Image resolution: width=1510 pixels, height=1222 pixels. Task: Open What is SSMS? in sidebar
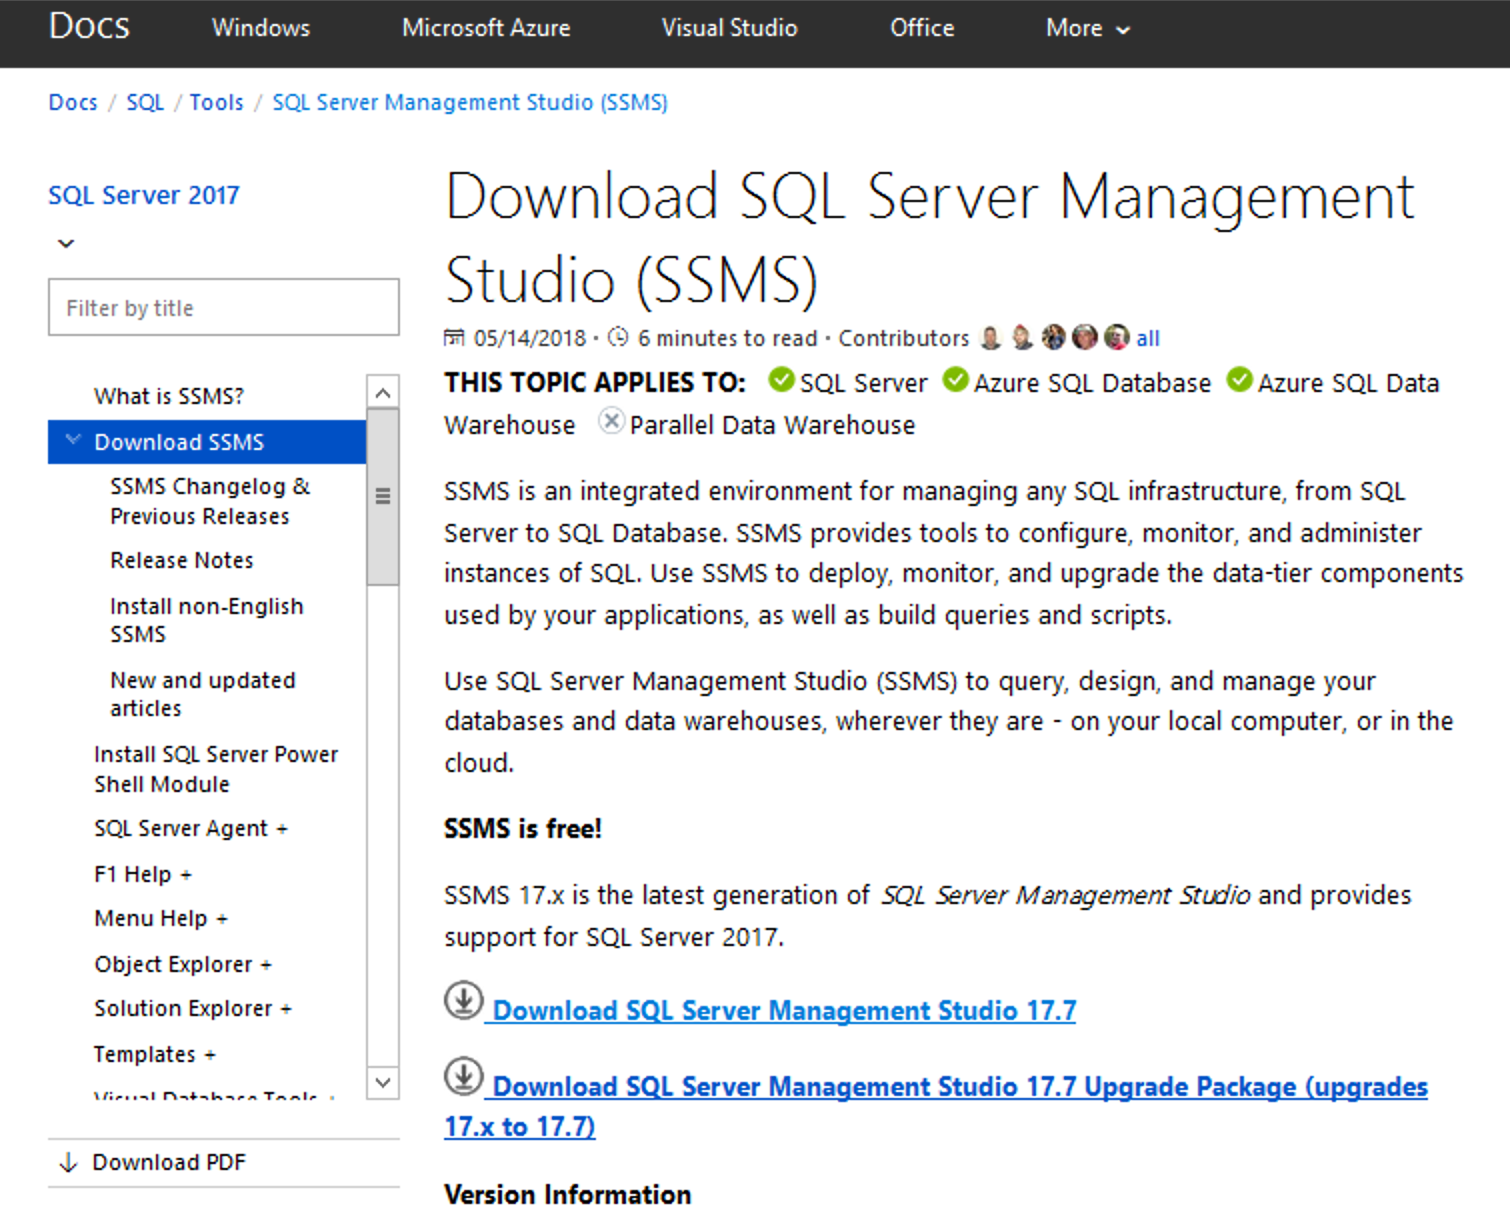point(169,396)
